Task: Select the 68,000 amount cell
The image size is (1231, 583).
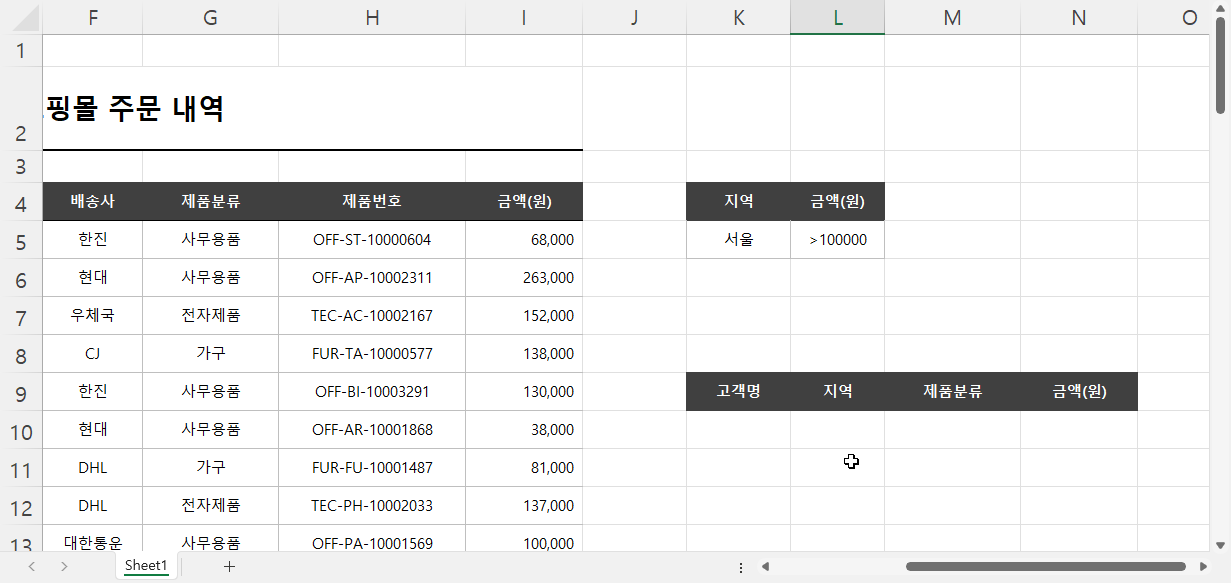Action: [x=524, y=240]
